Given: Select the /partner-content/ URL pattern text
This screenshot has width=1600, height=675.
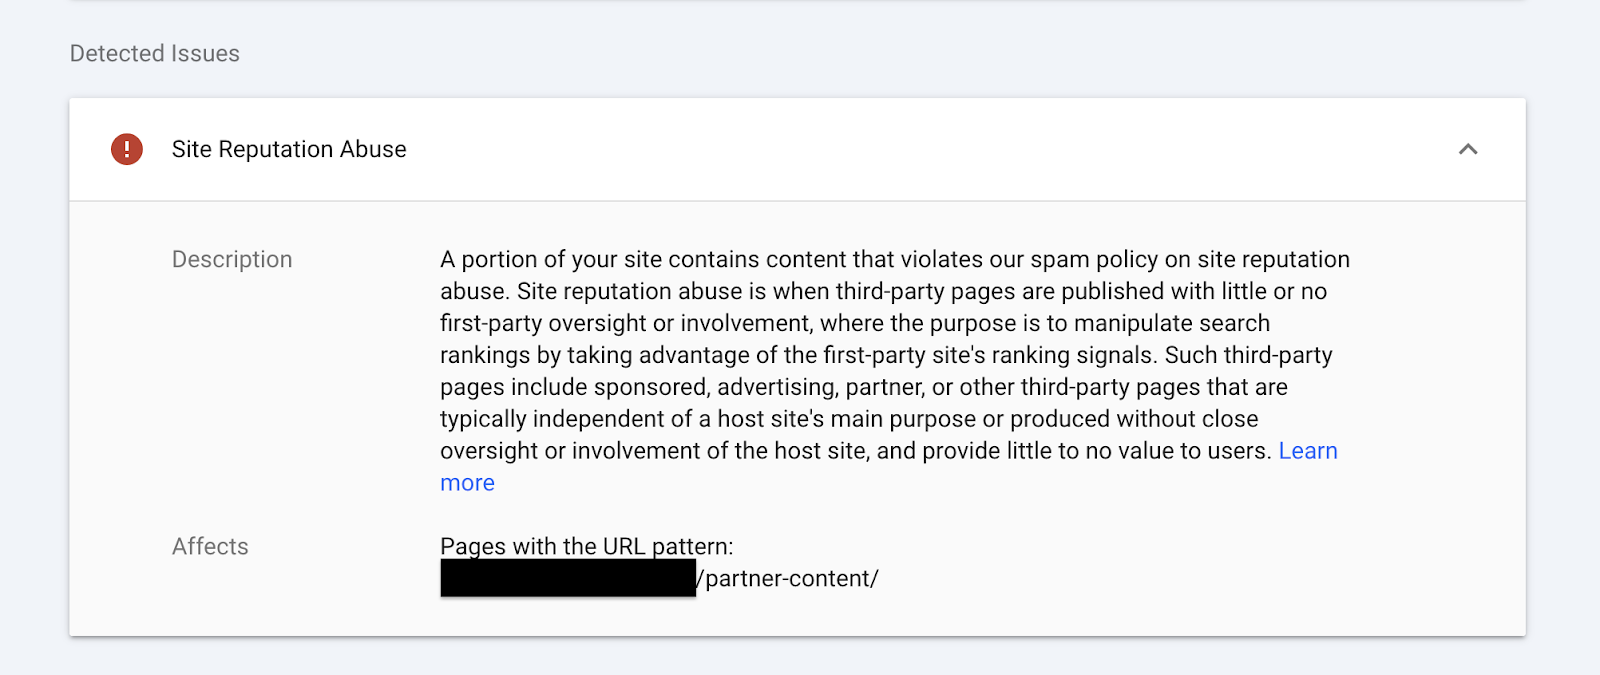Looking at the screenshot, I should click(x=788, y=579).
